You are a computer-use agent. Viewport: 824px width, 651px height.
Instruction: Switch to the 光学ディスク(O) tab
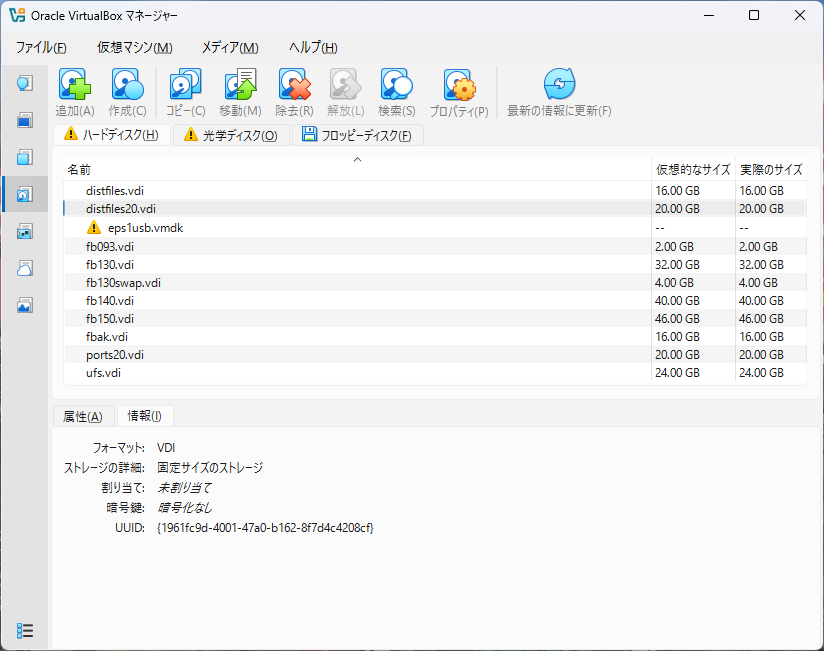231,135
